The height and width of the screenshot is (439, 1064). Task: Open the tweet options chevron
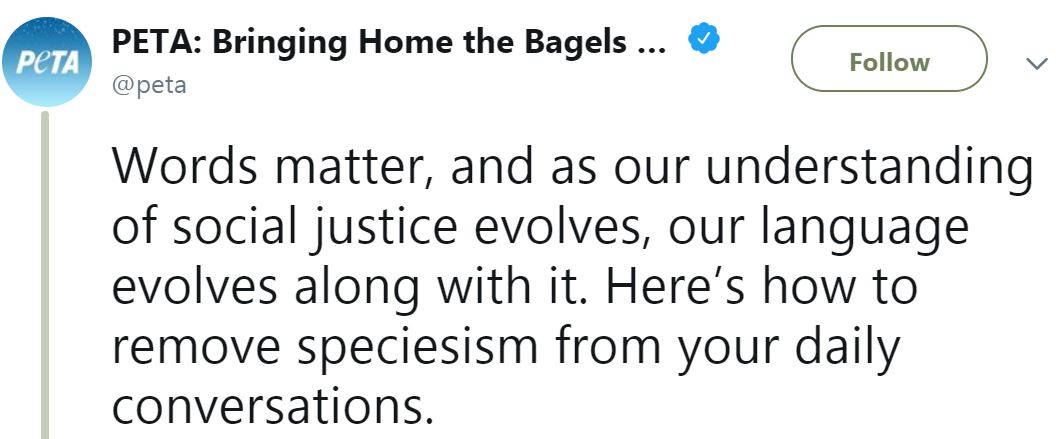1035,64
